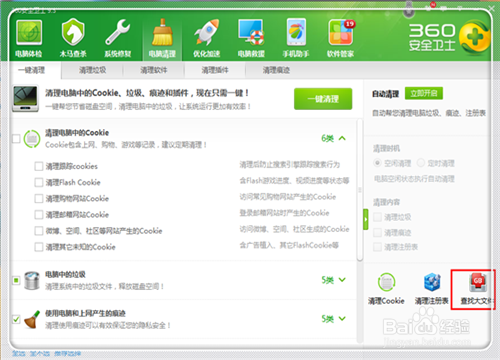This screenshot has height=360, width=500.
Task: Open the 清理注册表 blue cubes icon
Action: pos(432,282)
